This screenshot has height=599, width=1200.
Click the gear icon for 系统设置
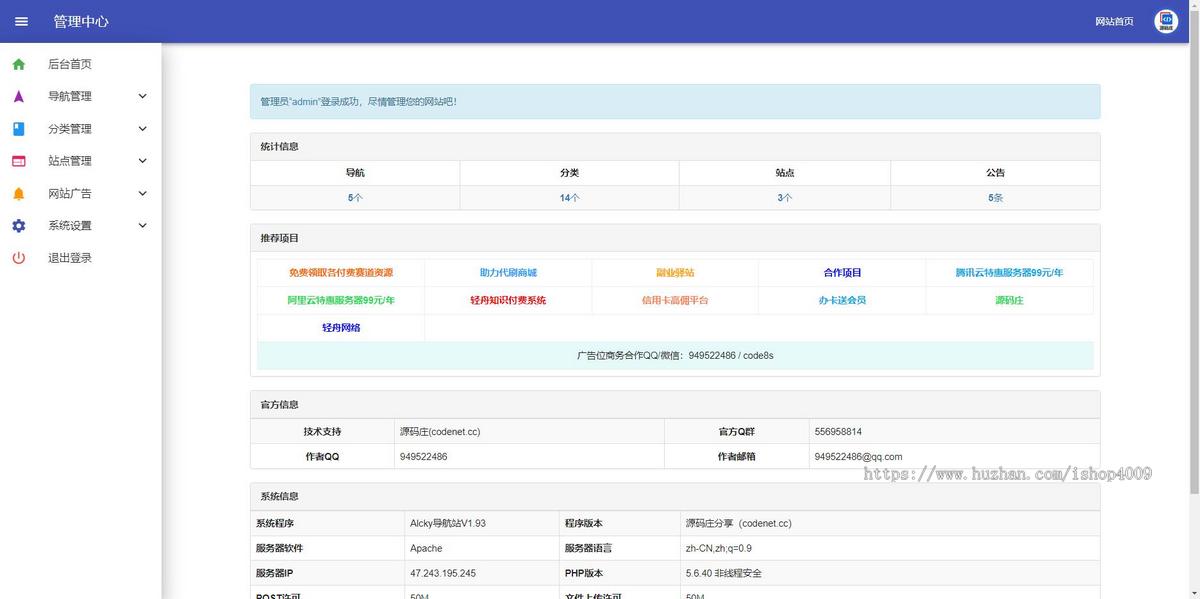coord(19,226)
